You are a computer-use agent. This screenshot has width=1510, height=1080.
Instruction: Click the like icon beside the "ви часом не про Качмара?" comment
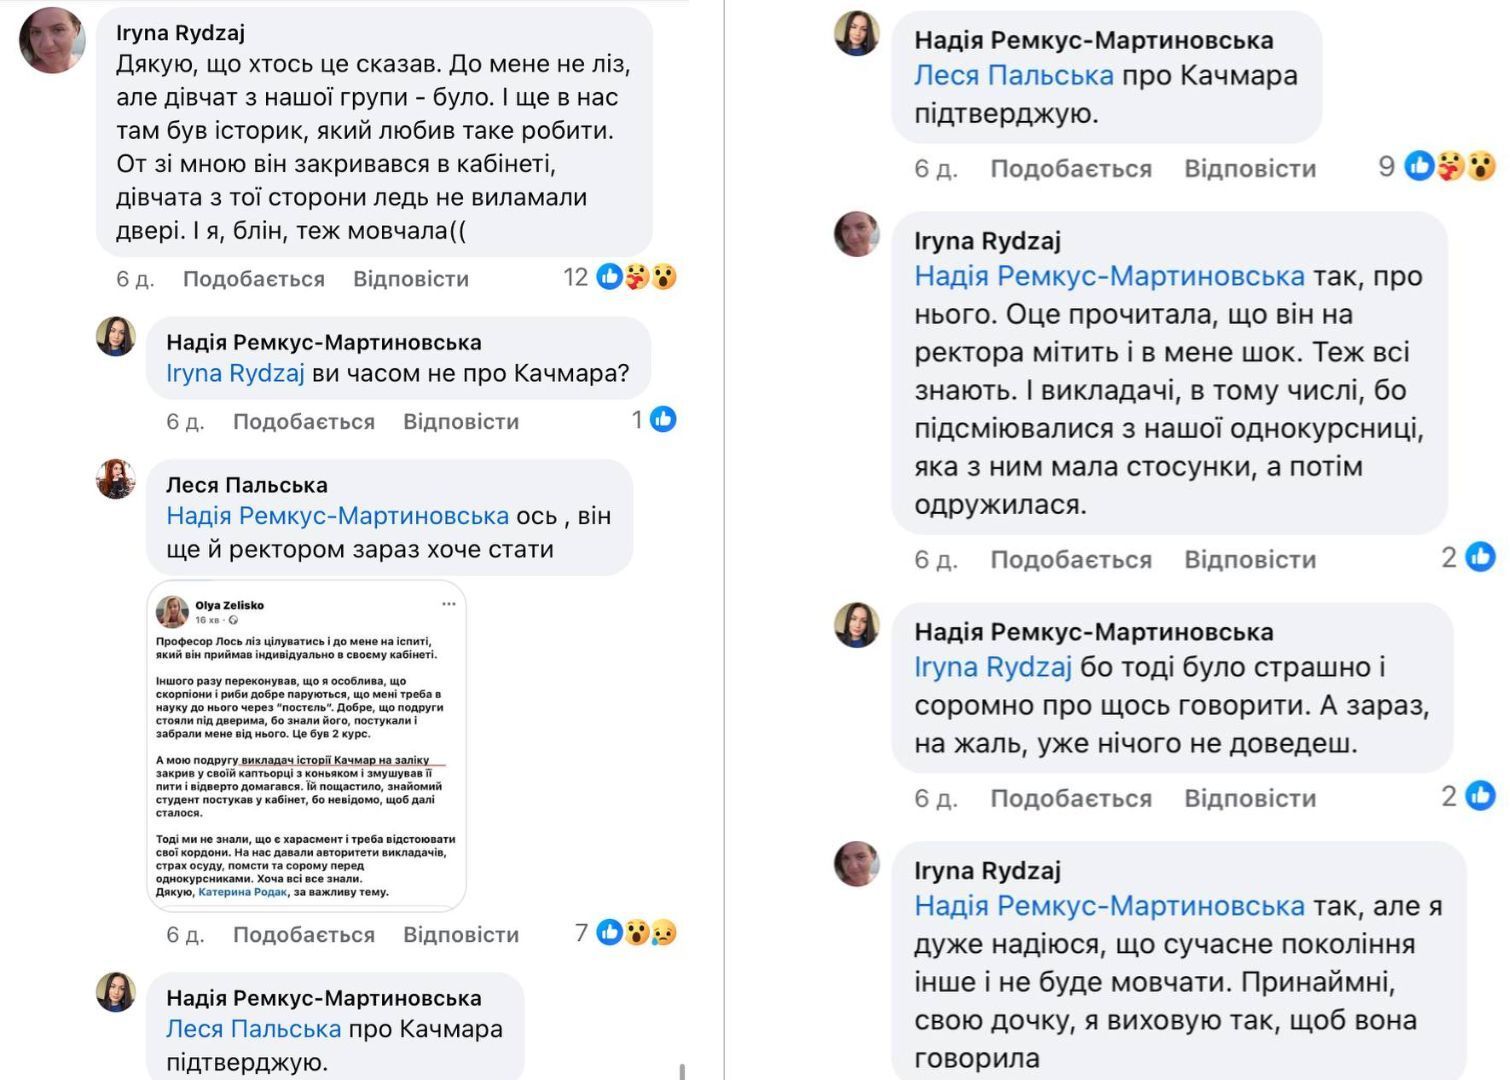(663, 420)
